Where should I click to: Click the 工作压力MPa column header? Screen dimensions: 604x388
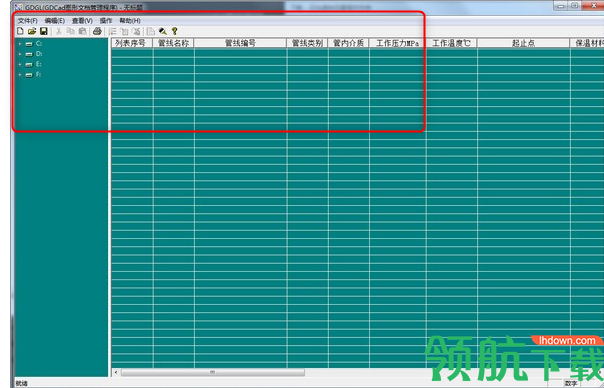coord(398,43)
